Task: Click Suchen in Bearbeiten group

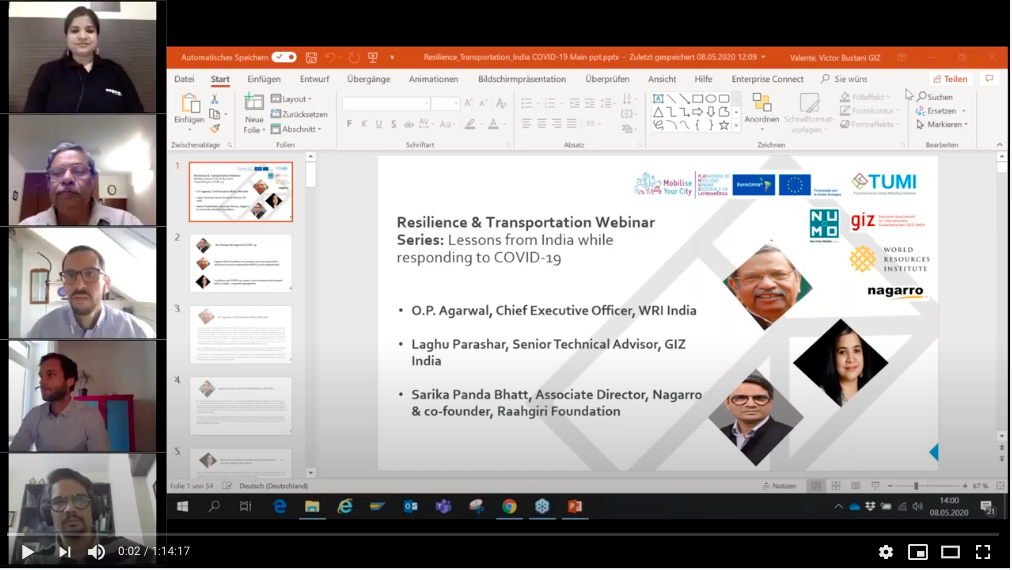Action: point(935,97)
